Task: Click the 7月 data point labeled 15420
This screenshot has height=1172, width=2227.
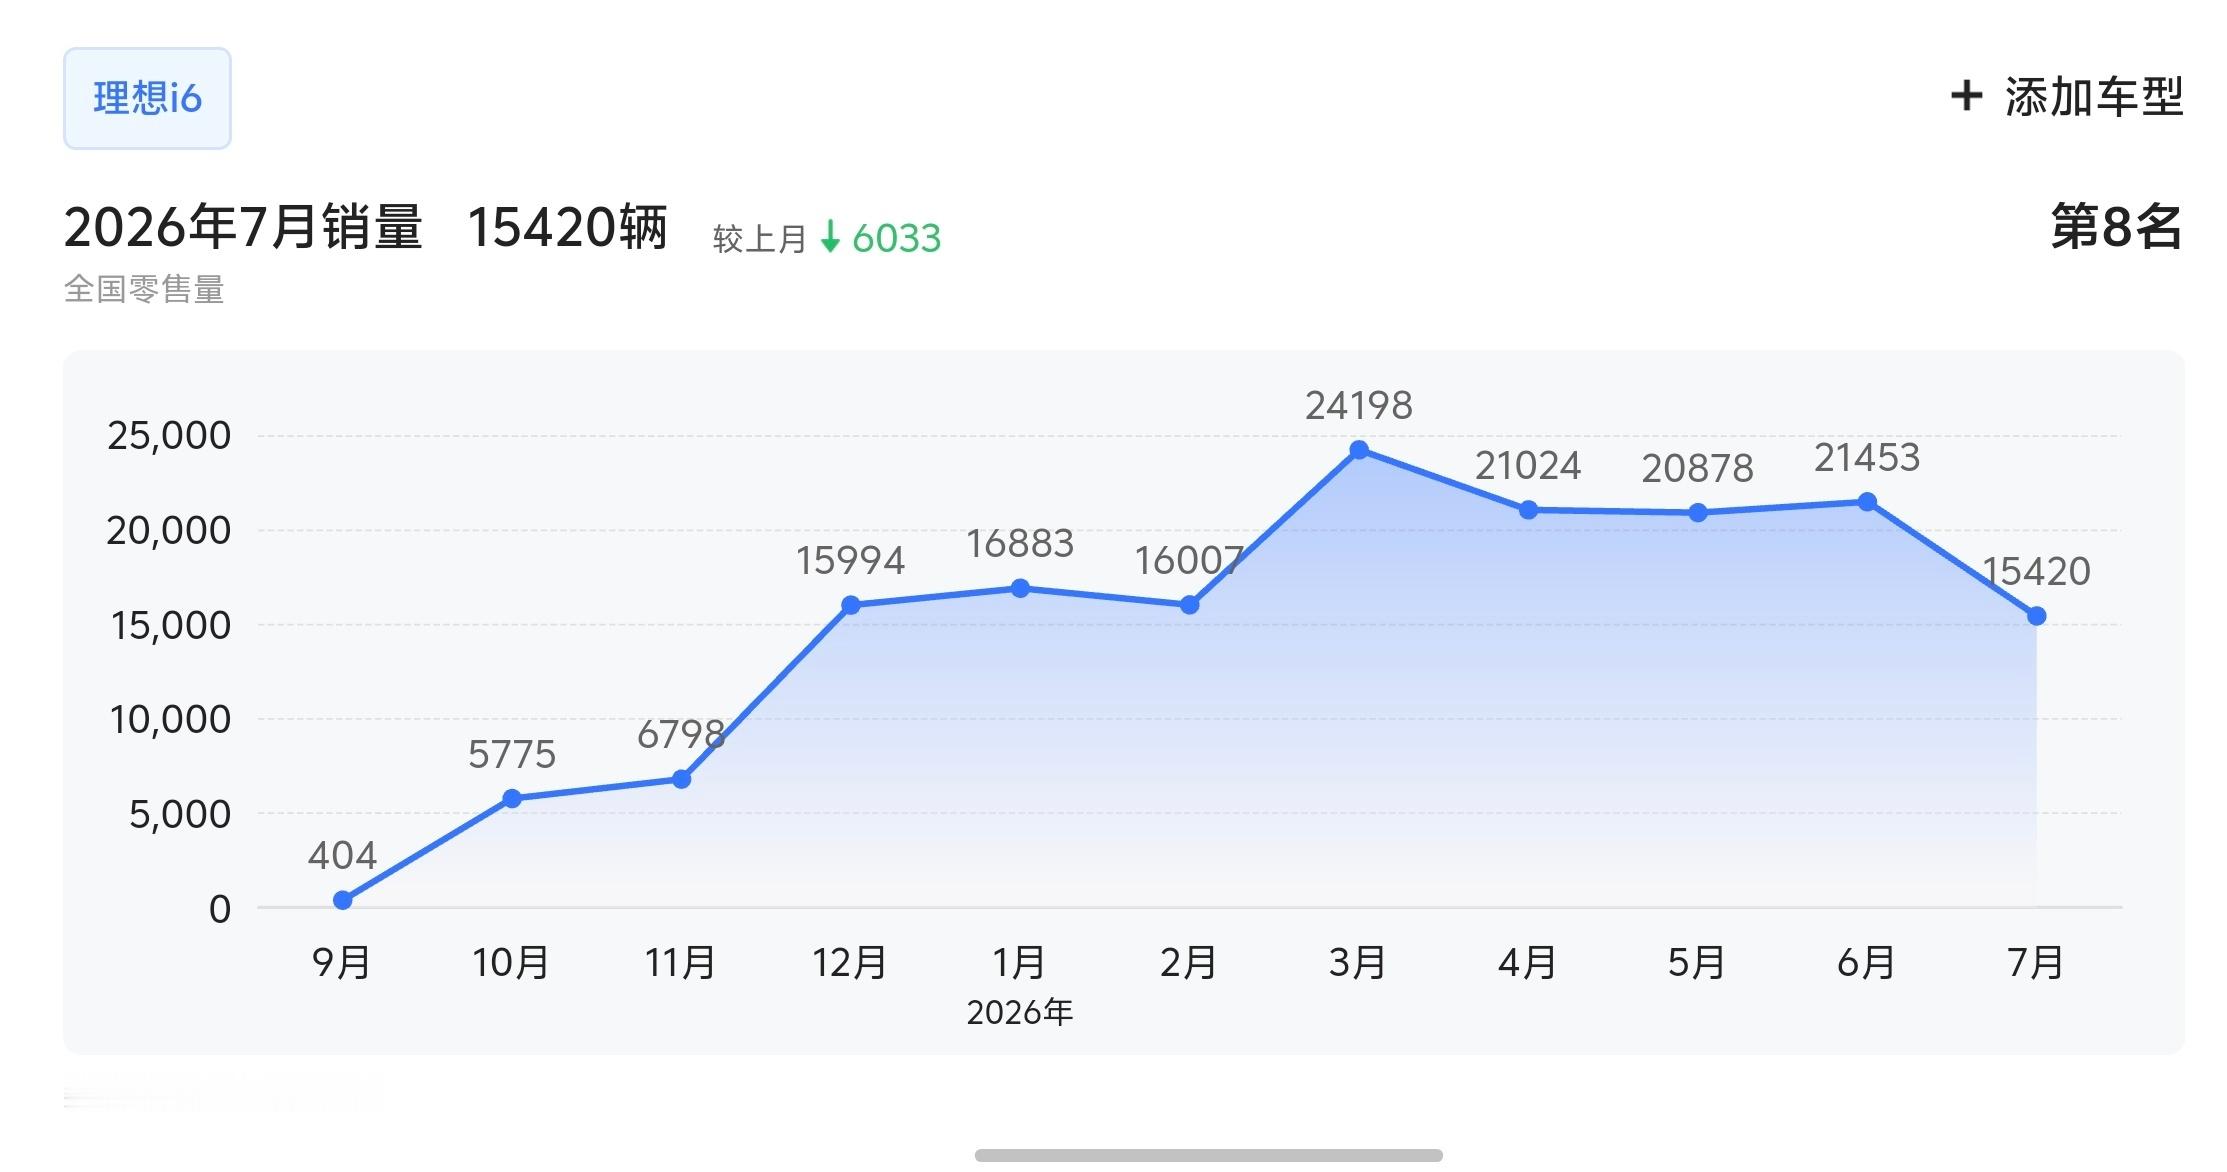Action: coord(2036,616)
